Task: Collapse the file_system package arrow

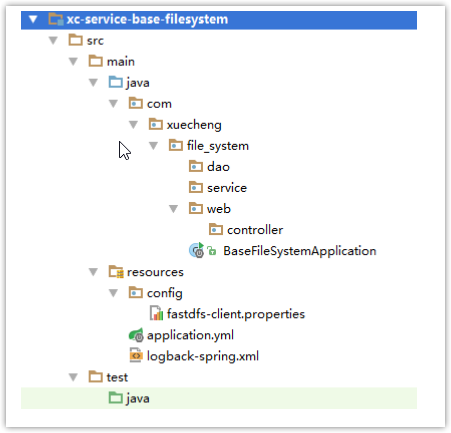Action: pyautogui.click(x=153, y=146)
